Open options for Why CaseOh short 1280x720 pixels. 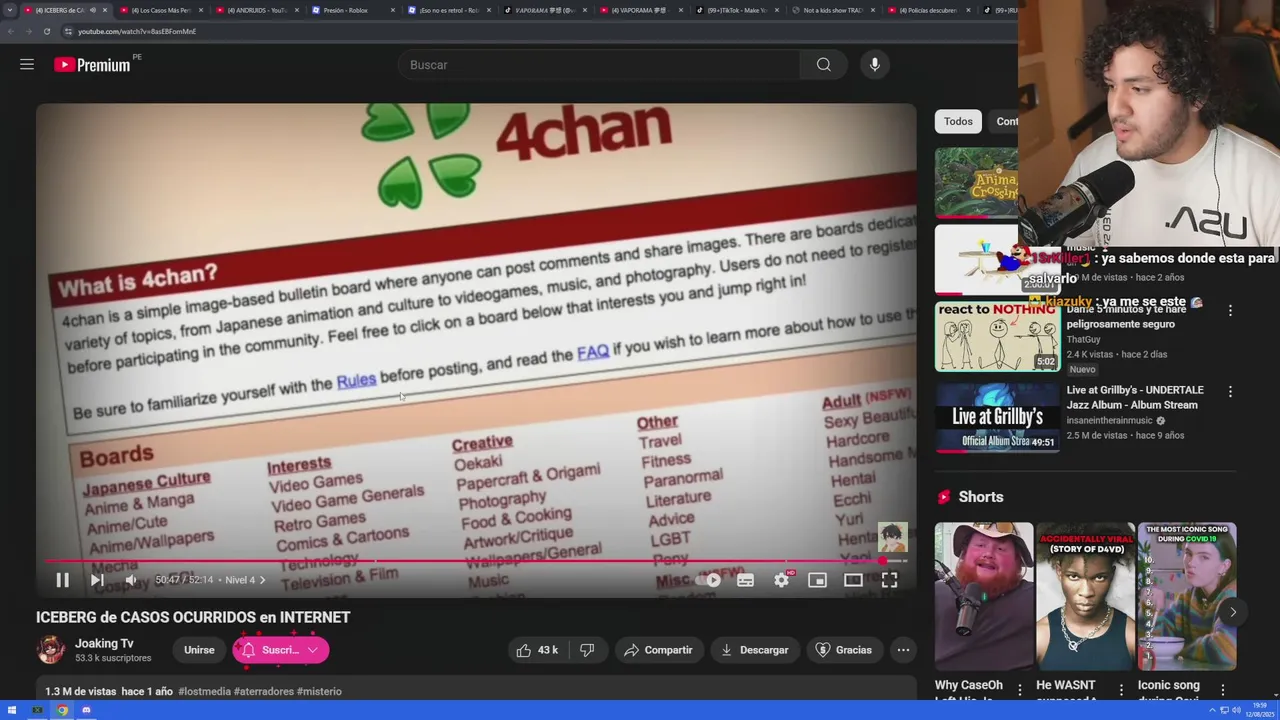coord(1020,689)
